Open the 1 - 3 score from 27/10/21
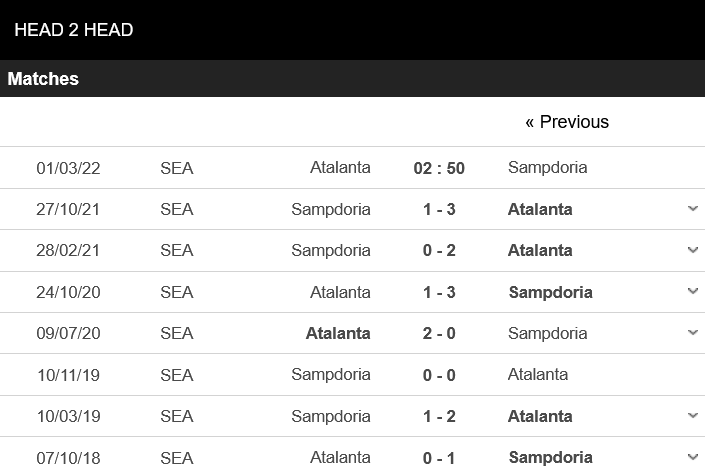 (439, 209)
